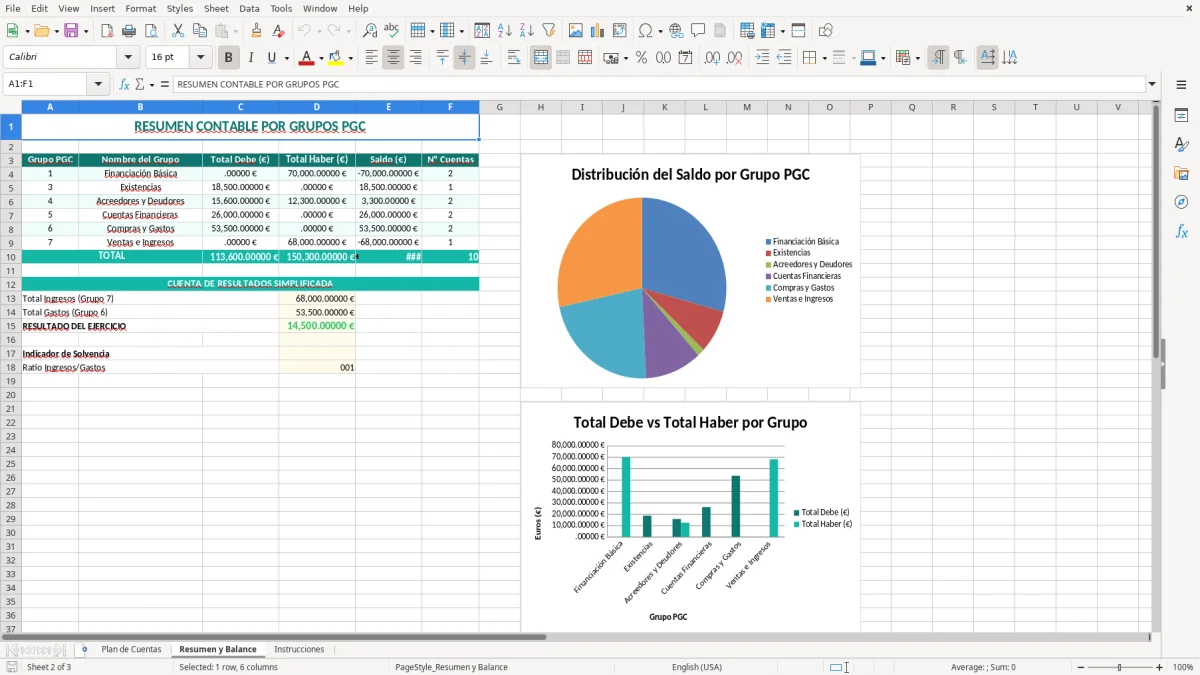Toggle the AutoFilter funnel icon
Screen dimensions: 1200x675
click(549, 31)
